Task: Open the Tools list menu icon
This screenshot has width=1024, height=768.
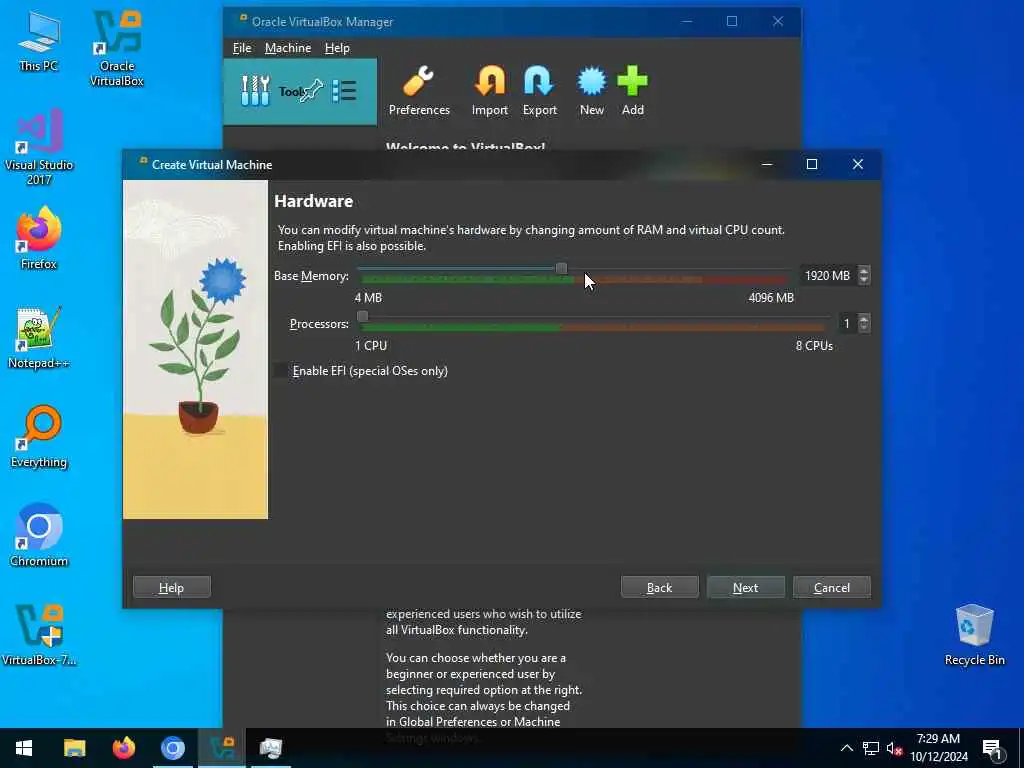Action: click(344, 91)
